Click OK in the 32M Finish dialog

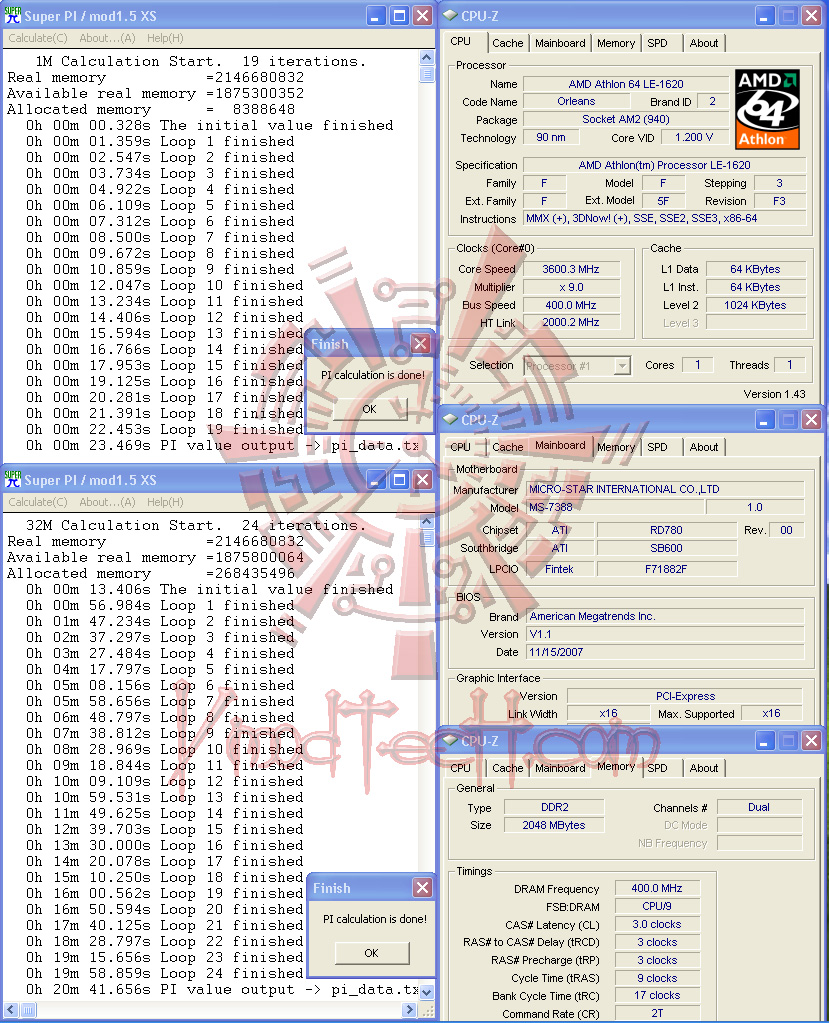point(372,953)
